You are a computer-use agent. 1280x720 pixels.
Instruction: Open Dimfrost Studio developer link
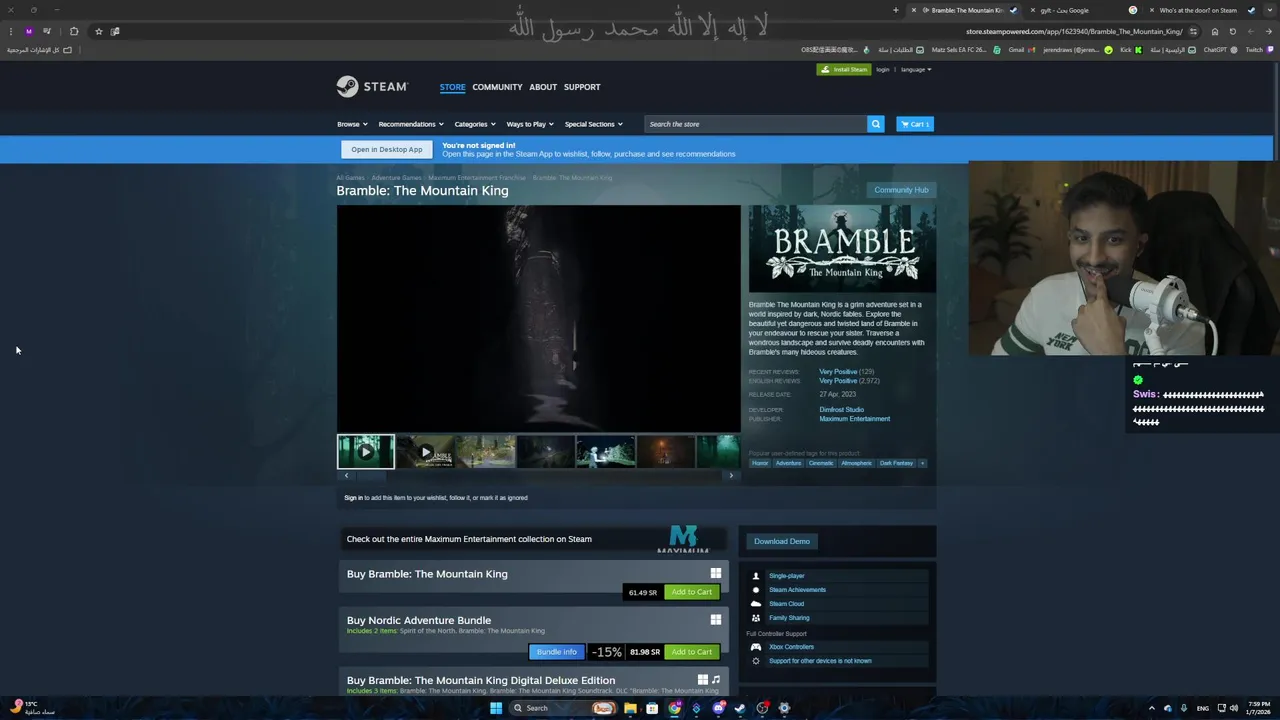coord(842,410)
